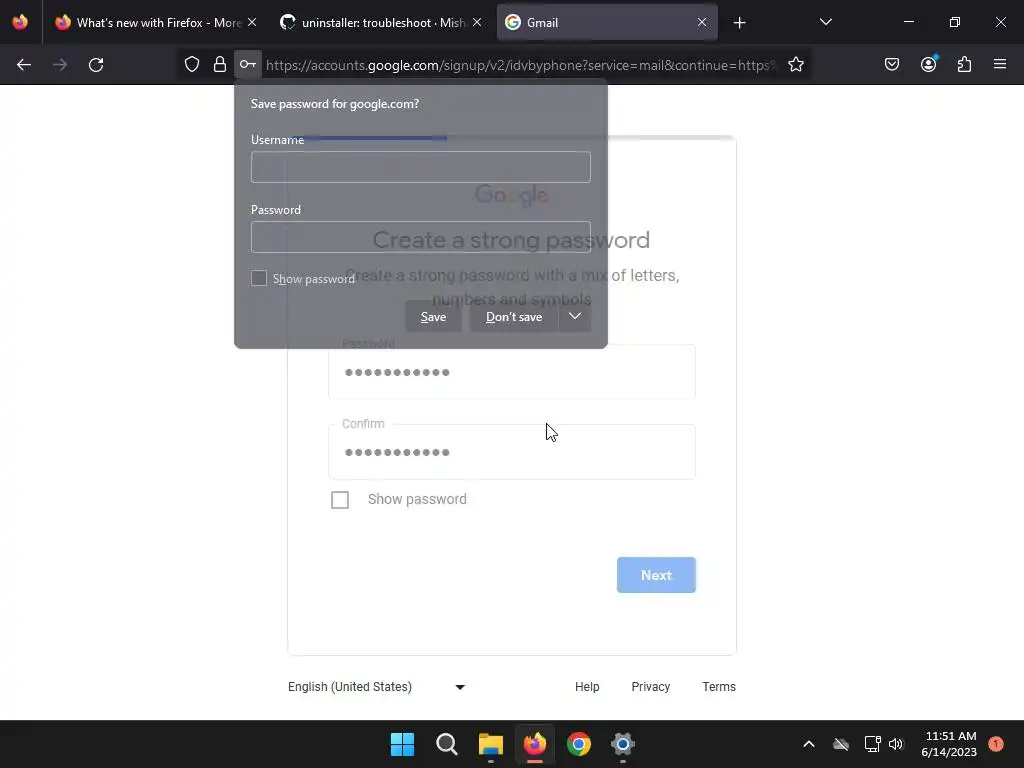Screen dimensions: 1024x768
Task: Open the Save to Pocket icon
Action: click(891, 65)
